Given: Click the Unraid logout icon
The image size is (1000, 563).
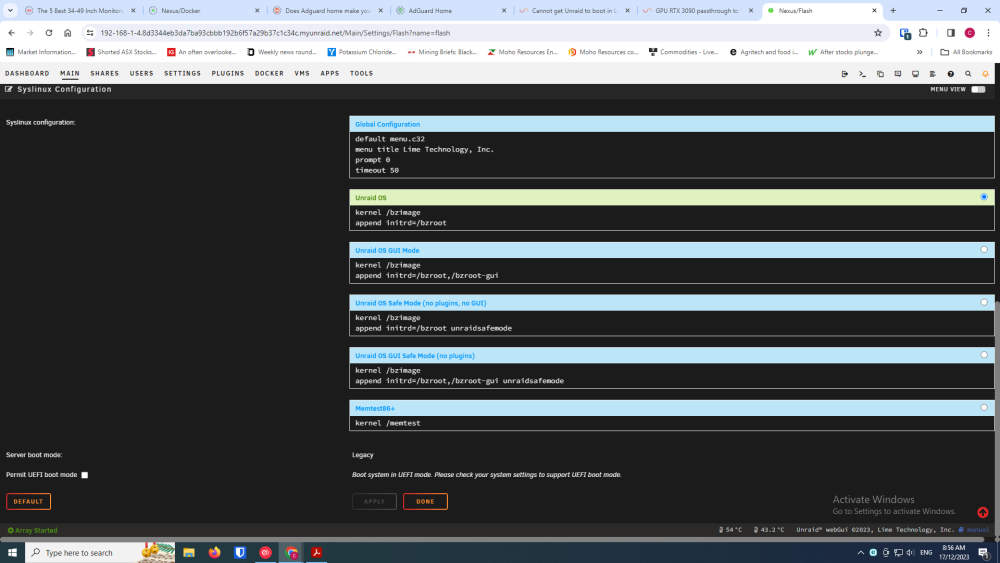Looking at the screenshot, I should coord(844,74).
